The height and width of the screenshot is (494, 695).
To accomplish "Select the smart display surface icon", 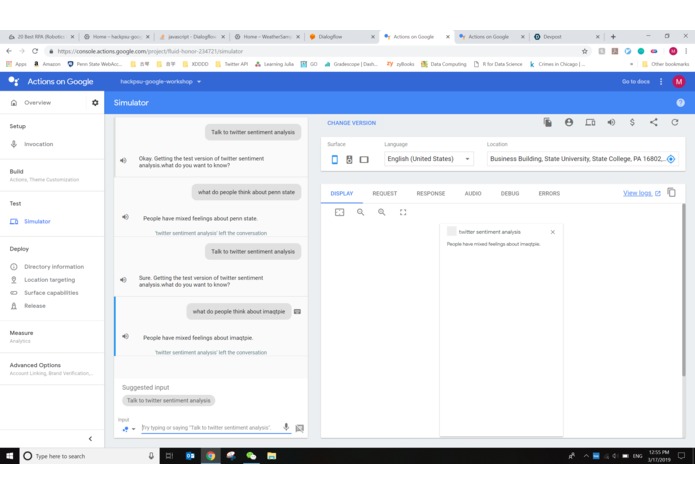I will (x=364, y=159).
